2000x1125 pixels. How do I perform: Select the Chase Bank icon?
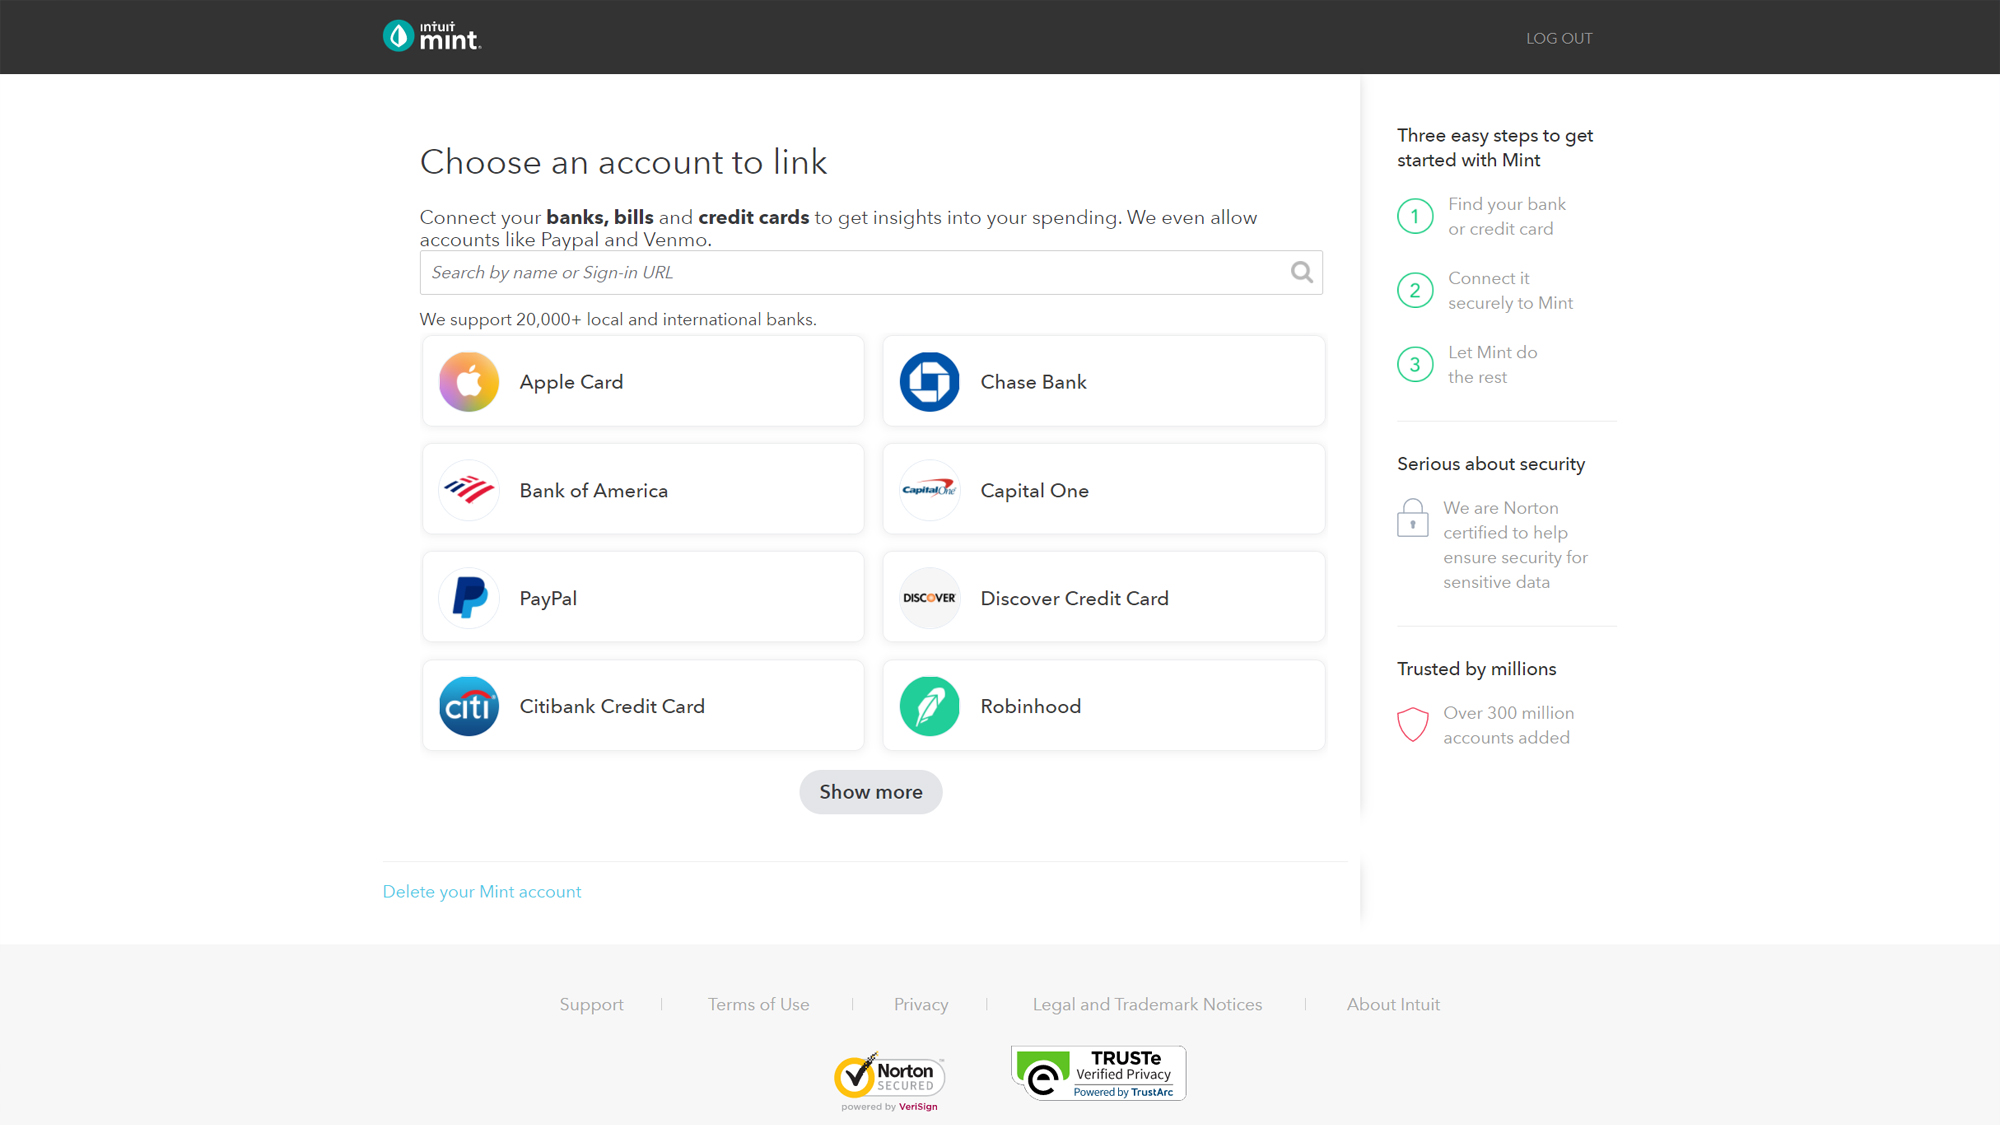[930, 382]
